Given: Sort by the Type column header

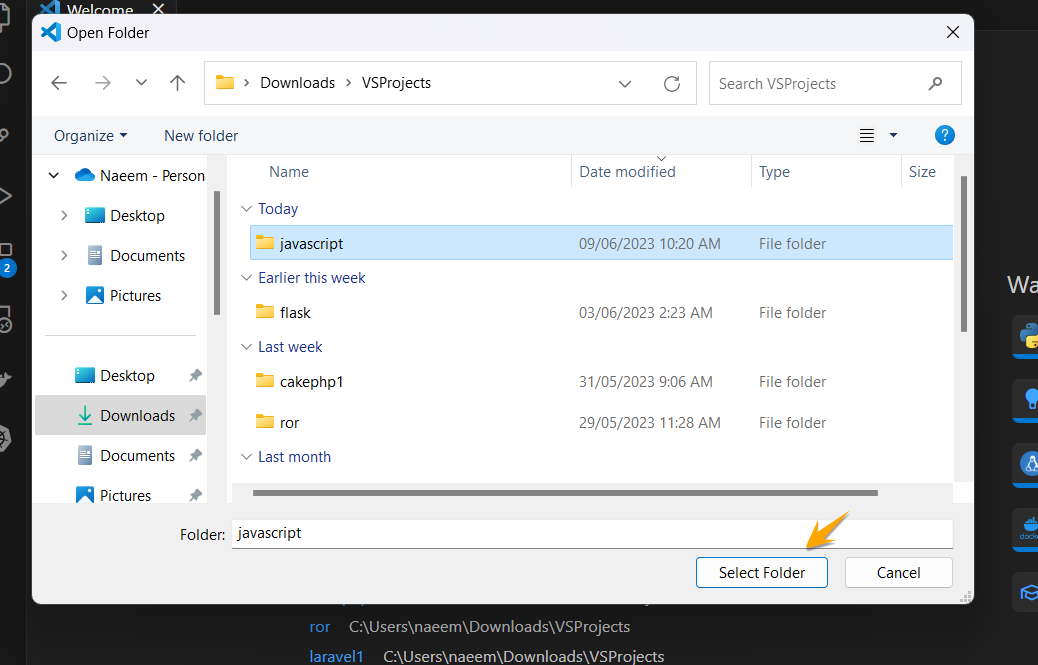Looking at the screenshot, I should tap(774, 172).
